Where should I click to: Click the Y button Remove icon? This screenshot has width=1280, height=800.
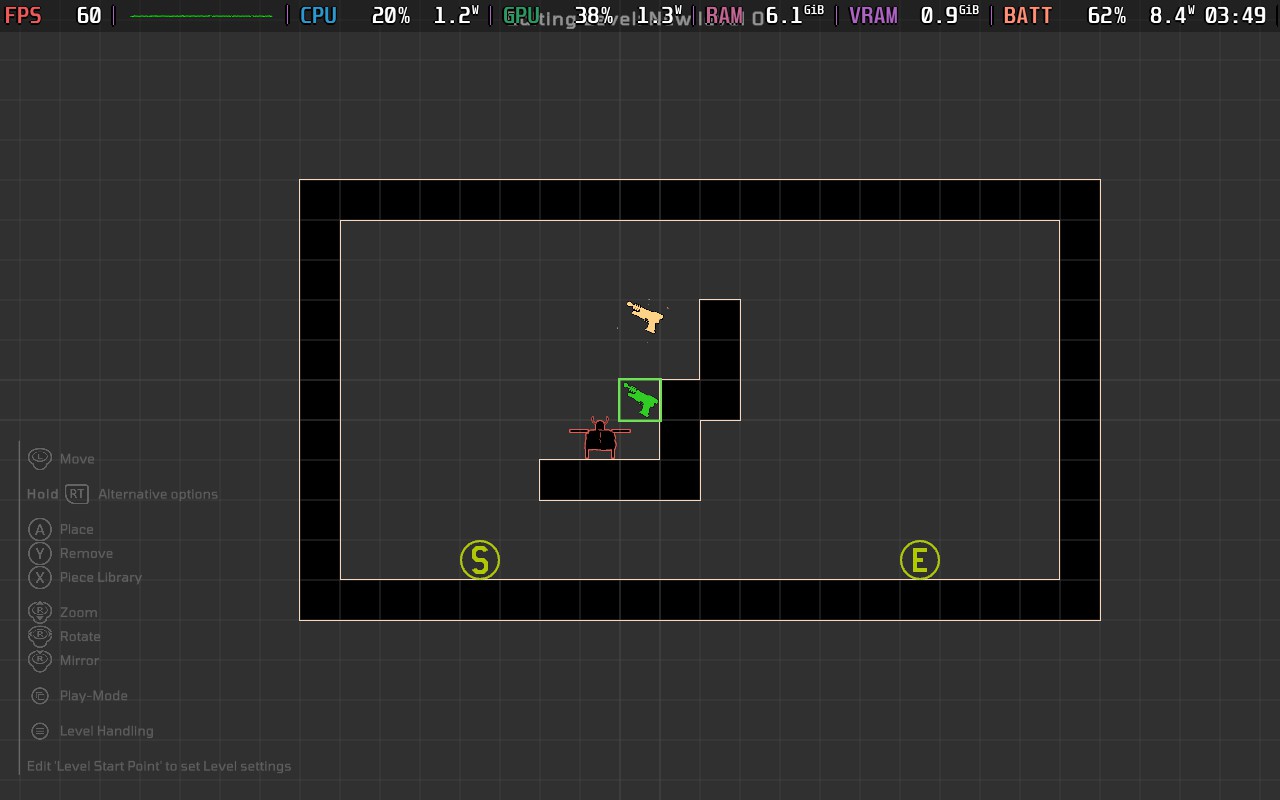pyautogui.click(x=40, y=553)
